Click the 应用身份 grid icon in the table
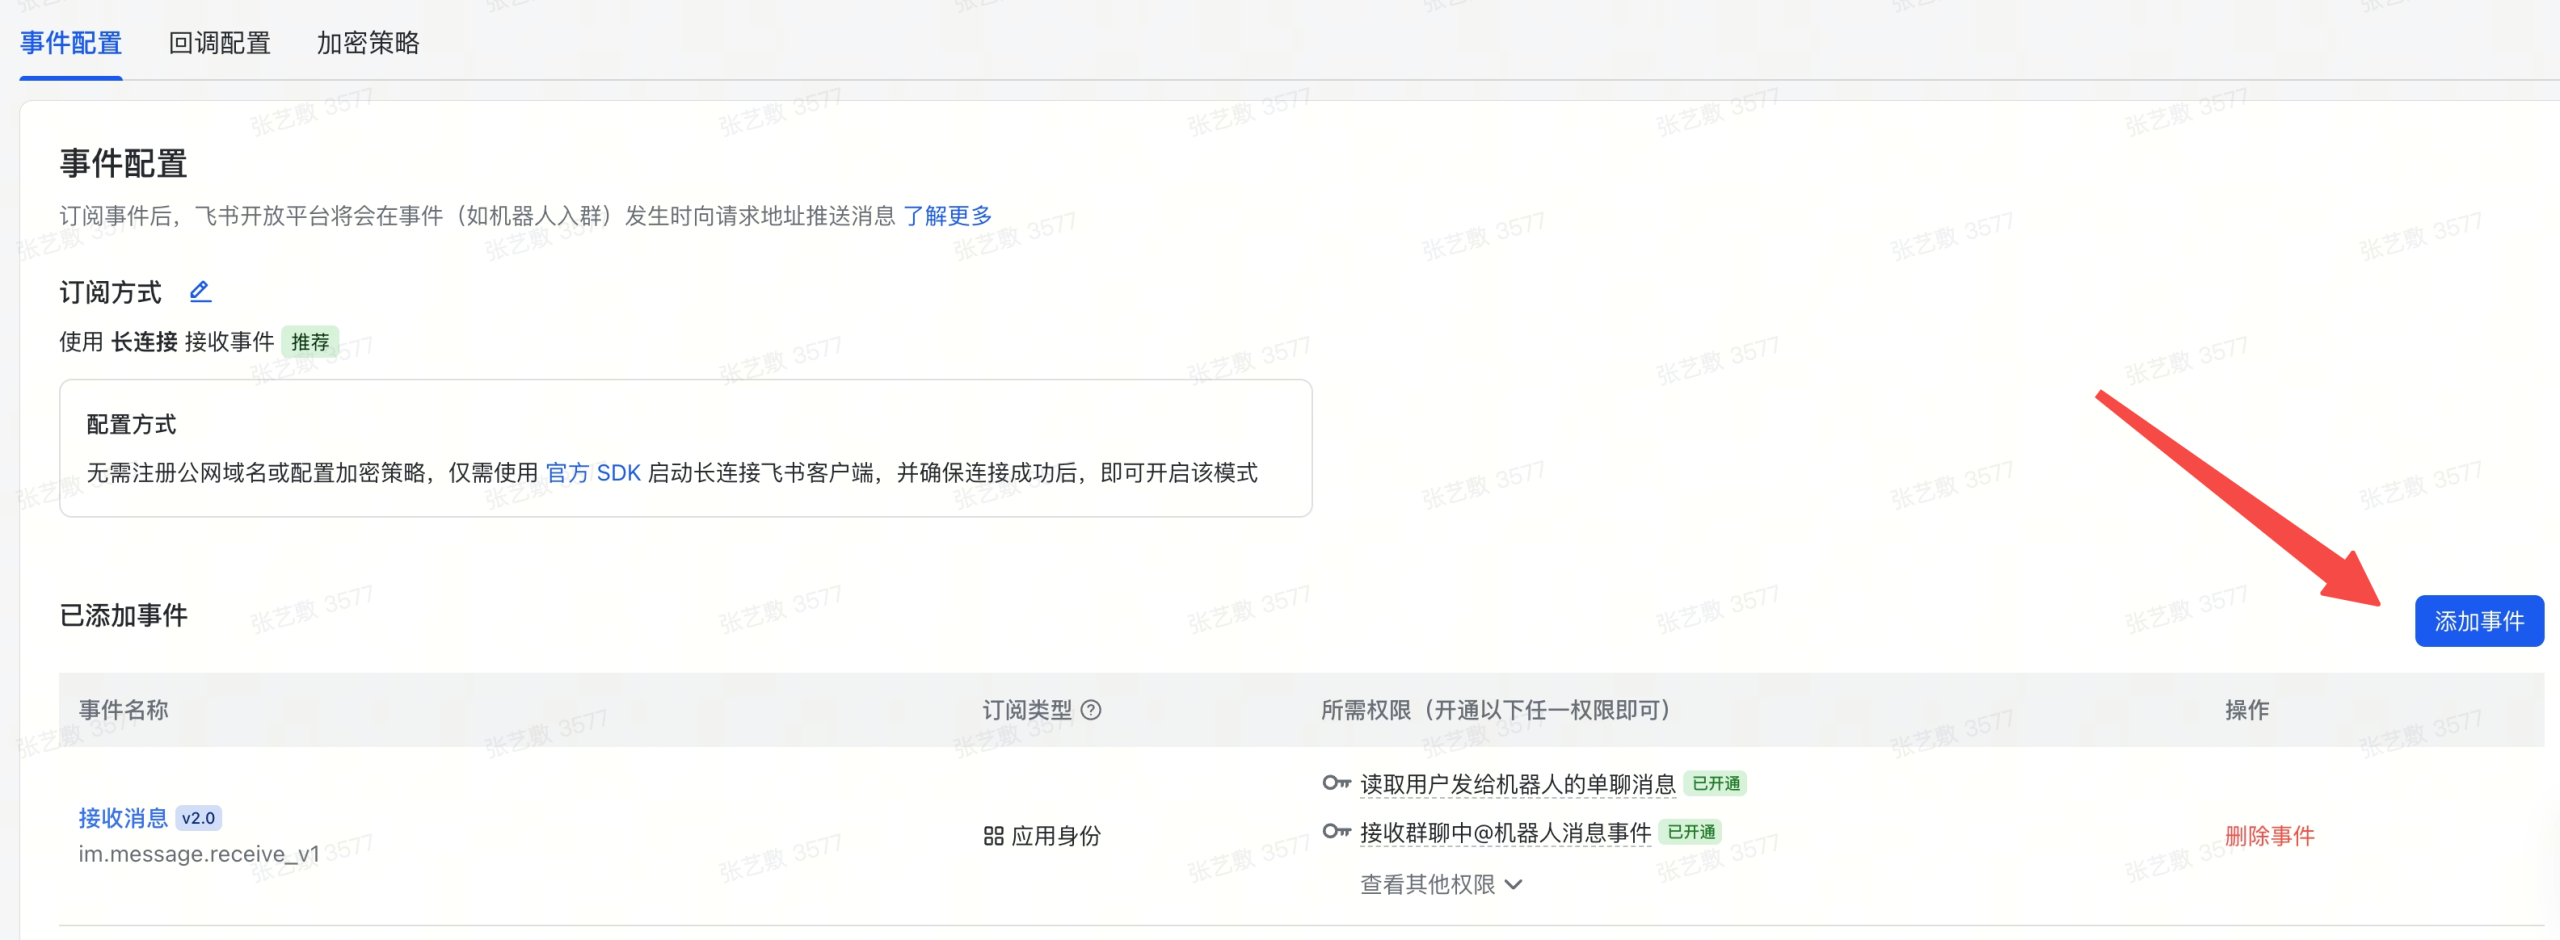2560x940 pixels. [x=994, y=835]
